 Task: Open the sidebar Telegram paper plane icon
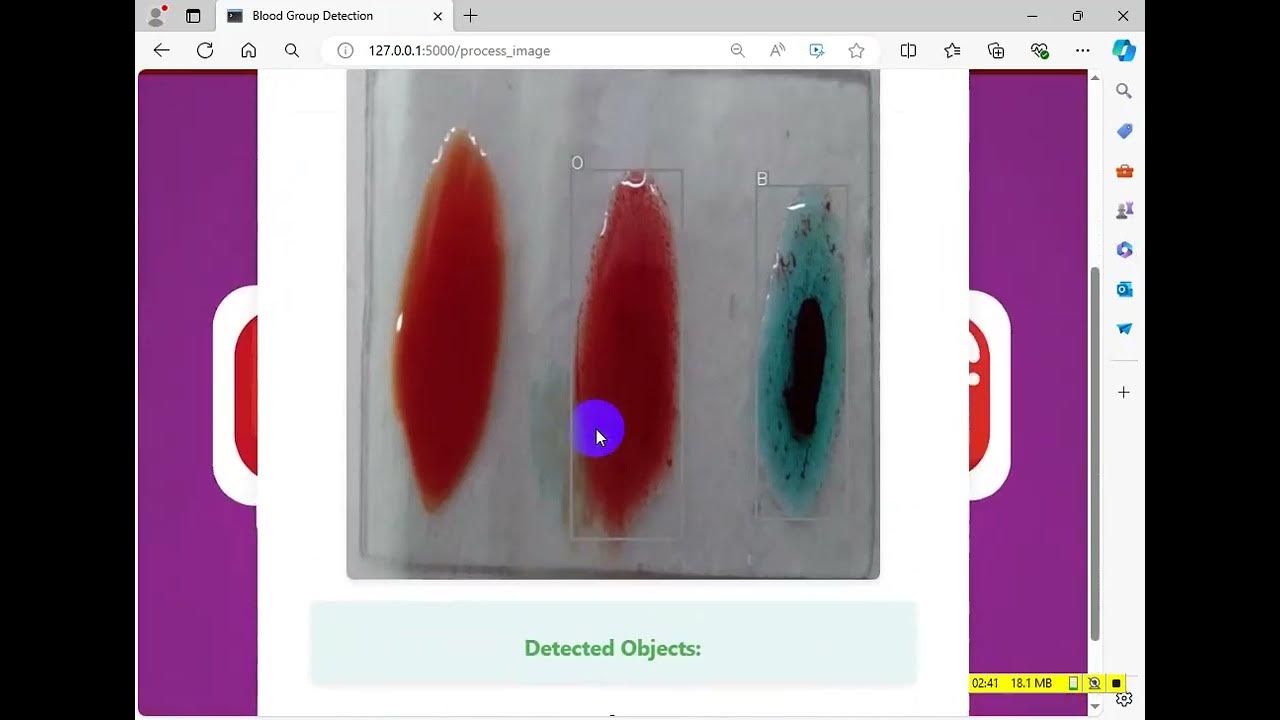1124,329
